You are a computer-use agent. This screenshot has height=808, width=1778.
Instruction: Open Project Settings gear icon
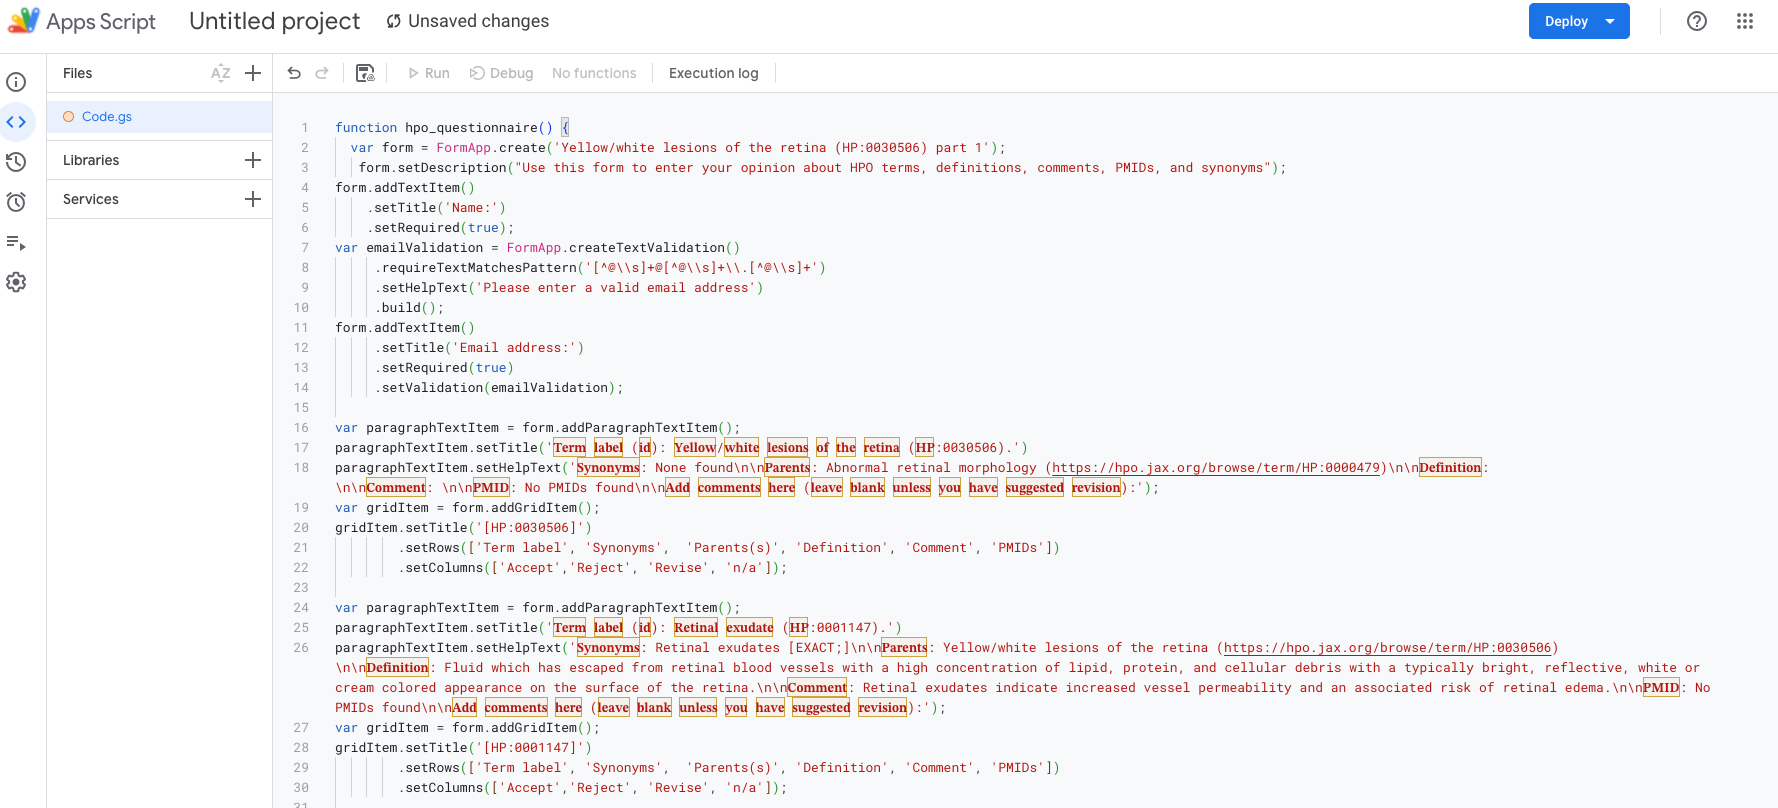16,282
